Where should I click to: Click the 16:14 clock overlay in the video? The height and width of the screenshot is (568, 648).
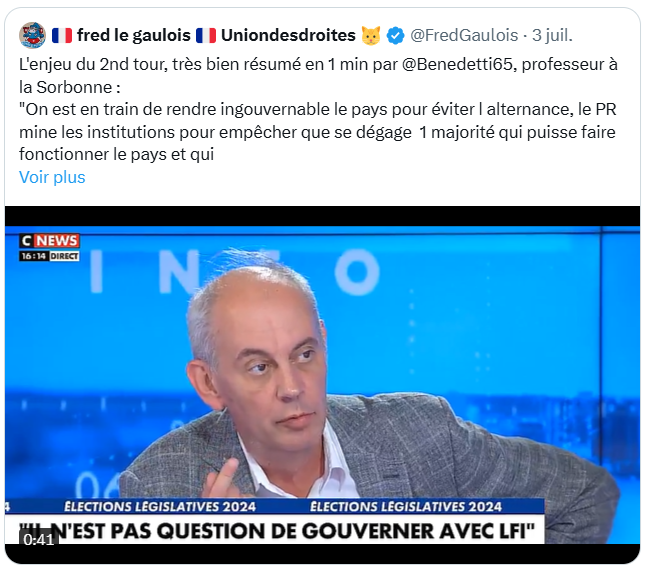click(34, 256)
